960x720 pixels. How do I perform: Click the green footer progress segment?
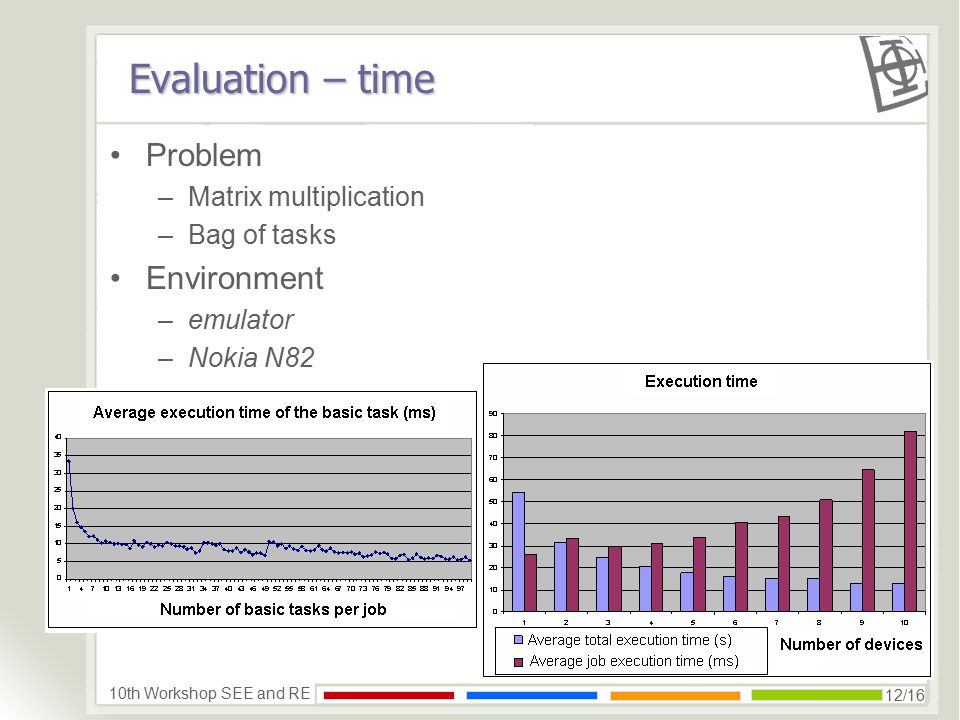tap(817, 695)
